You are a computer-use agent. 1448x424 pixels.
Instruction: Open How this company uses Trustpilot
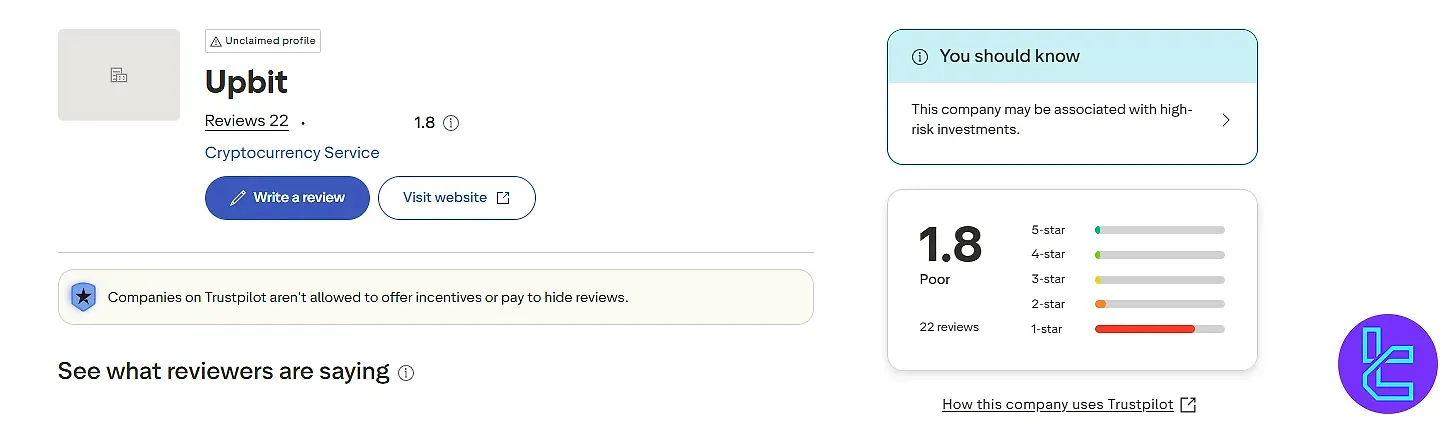[1057, 405]
